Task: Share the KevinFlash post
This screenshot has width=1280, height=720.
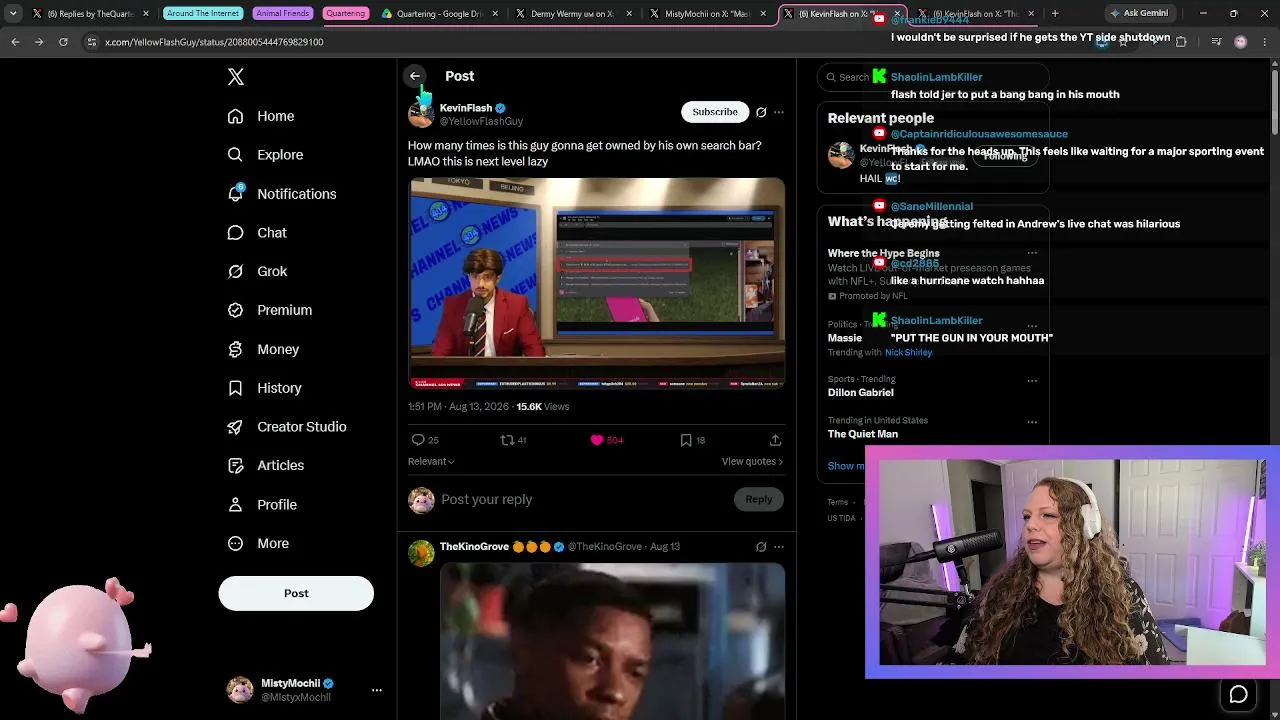Action: pos(775,440)
